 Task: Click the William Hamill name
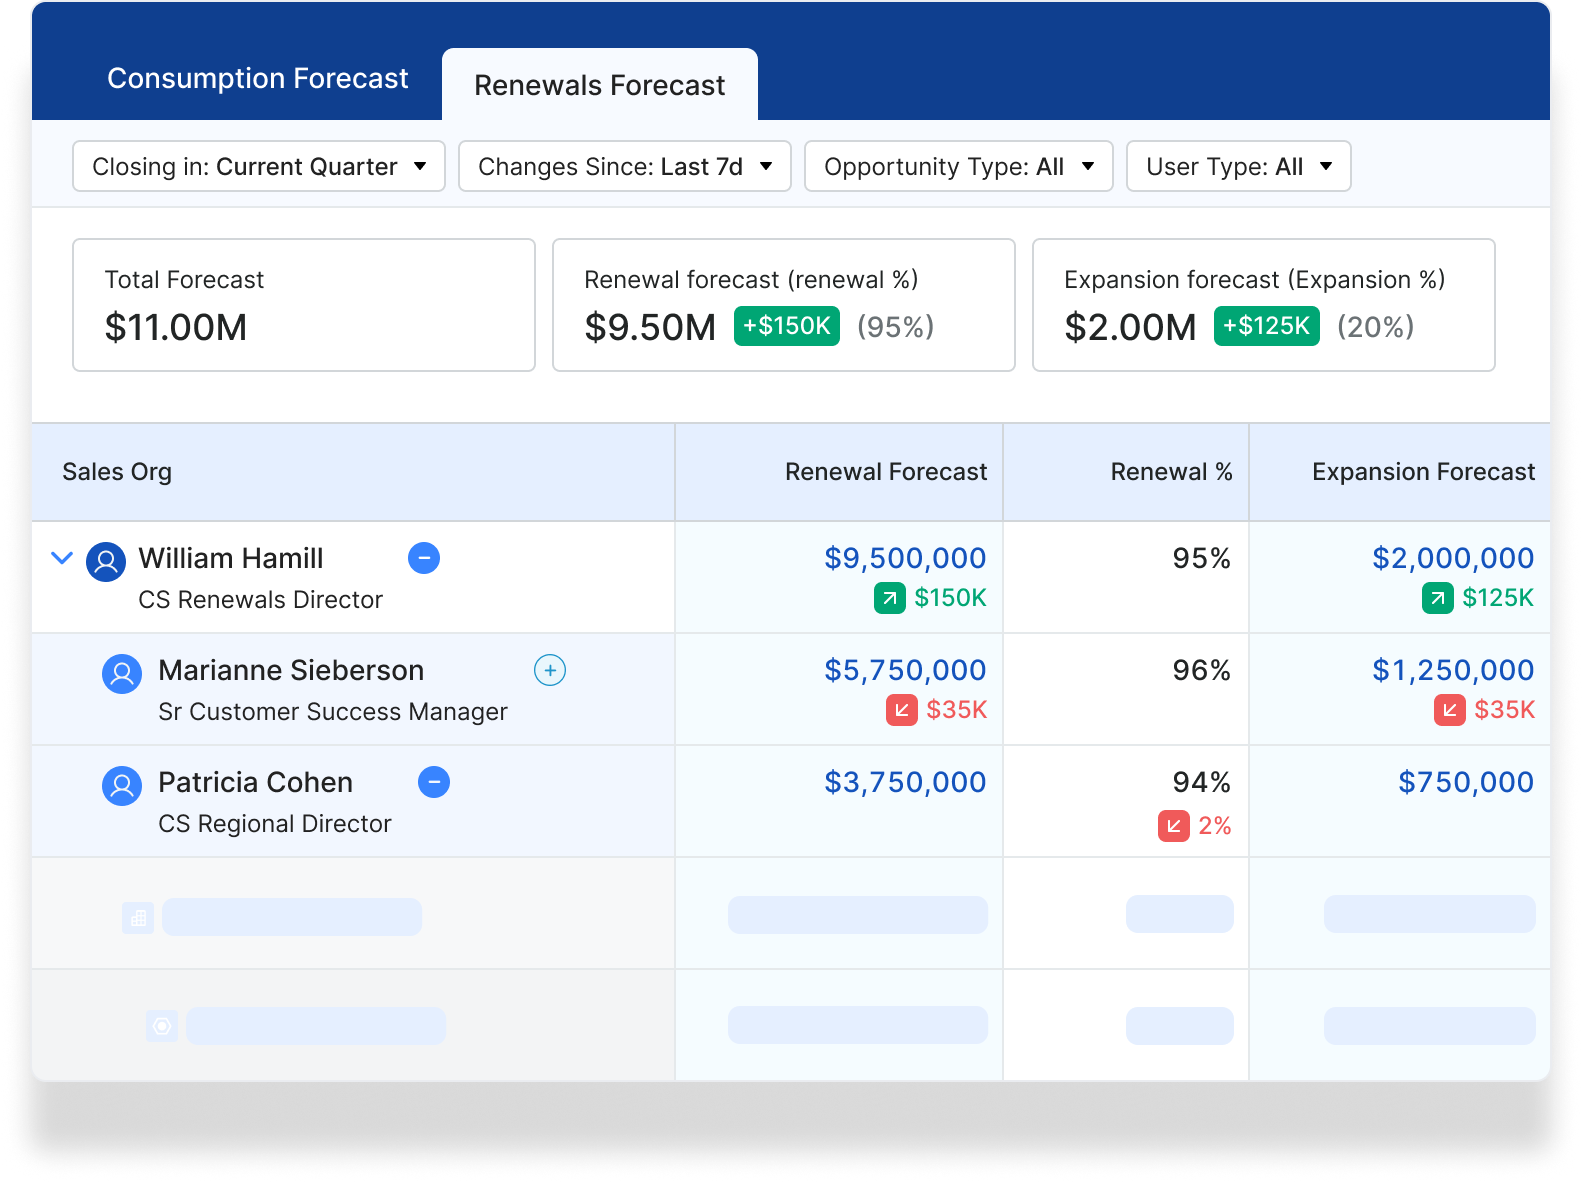point(231,558)
